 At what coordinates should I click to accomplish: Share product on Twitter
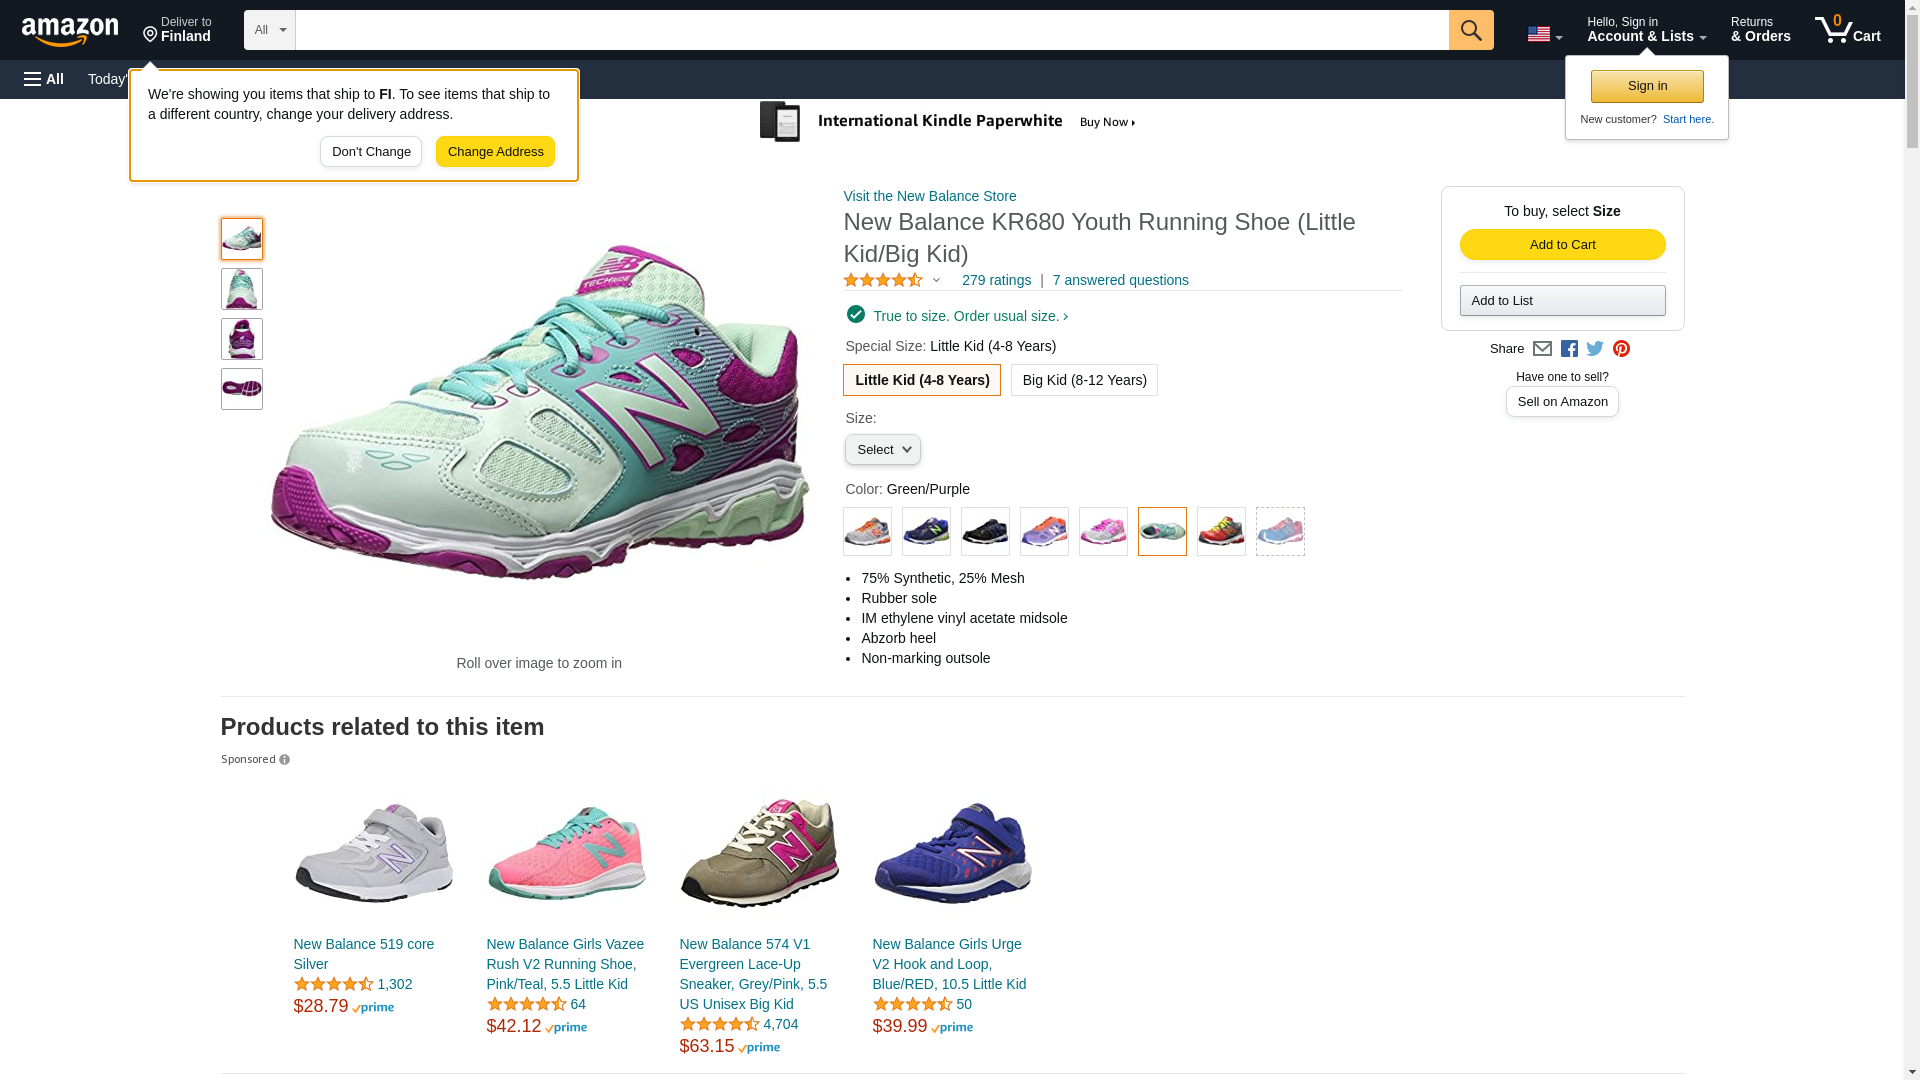click(1595, 349)
